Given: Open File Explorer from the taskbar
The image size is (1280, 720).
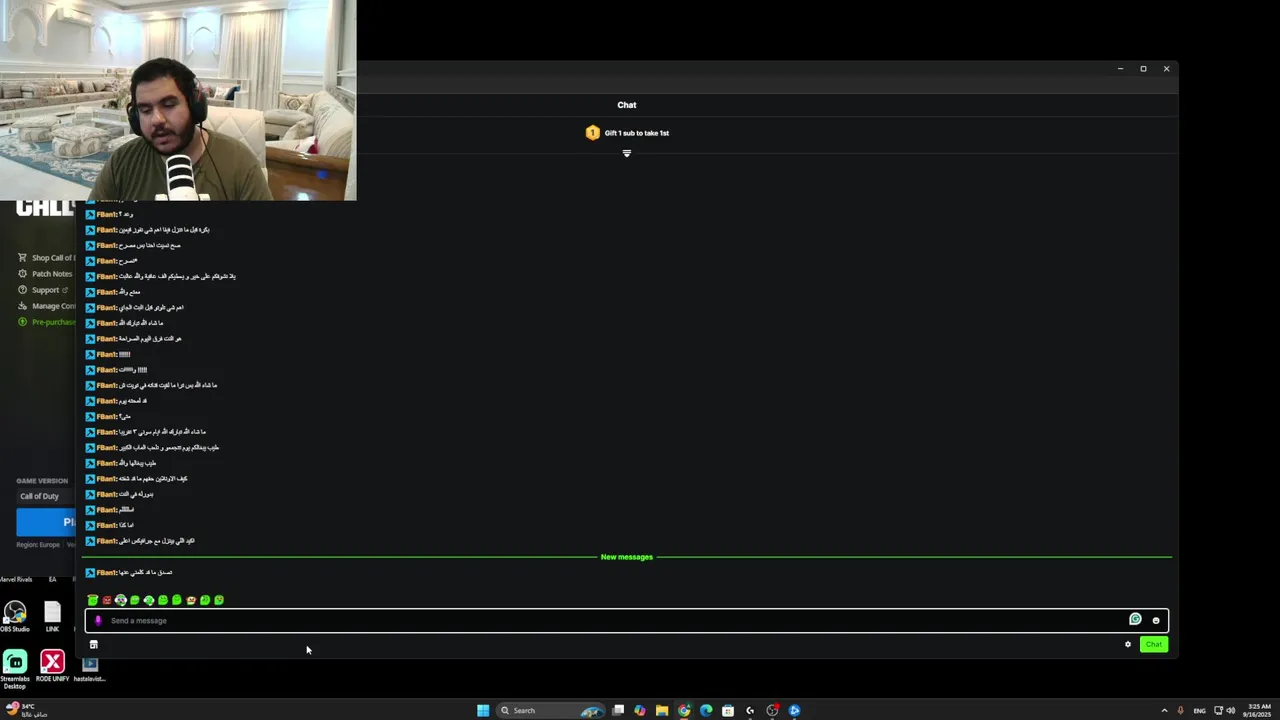Looking at the screenshot, I should click(x=662, y=710).
